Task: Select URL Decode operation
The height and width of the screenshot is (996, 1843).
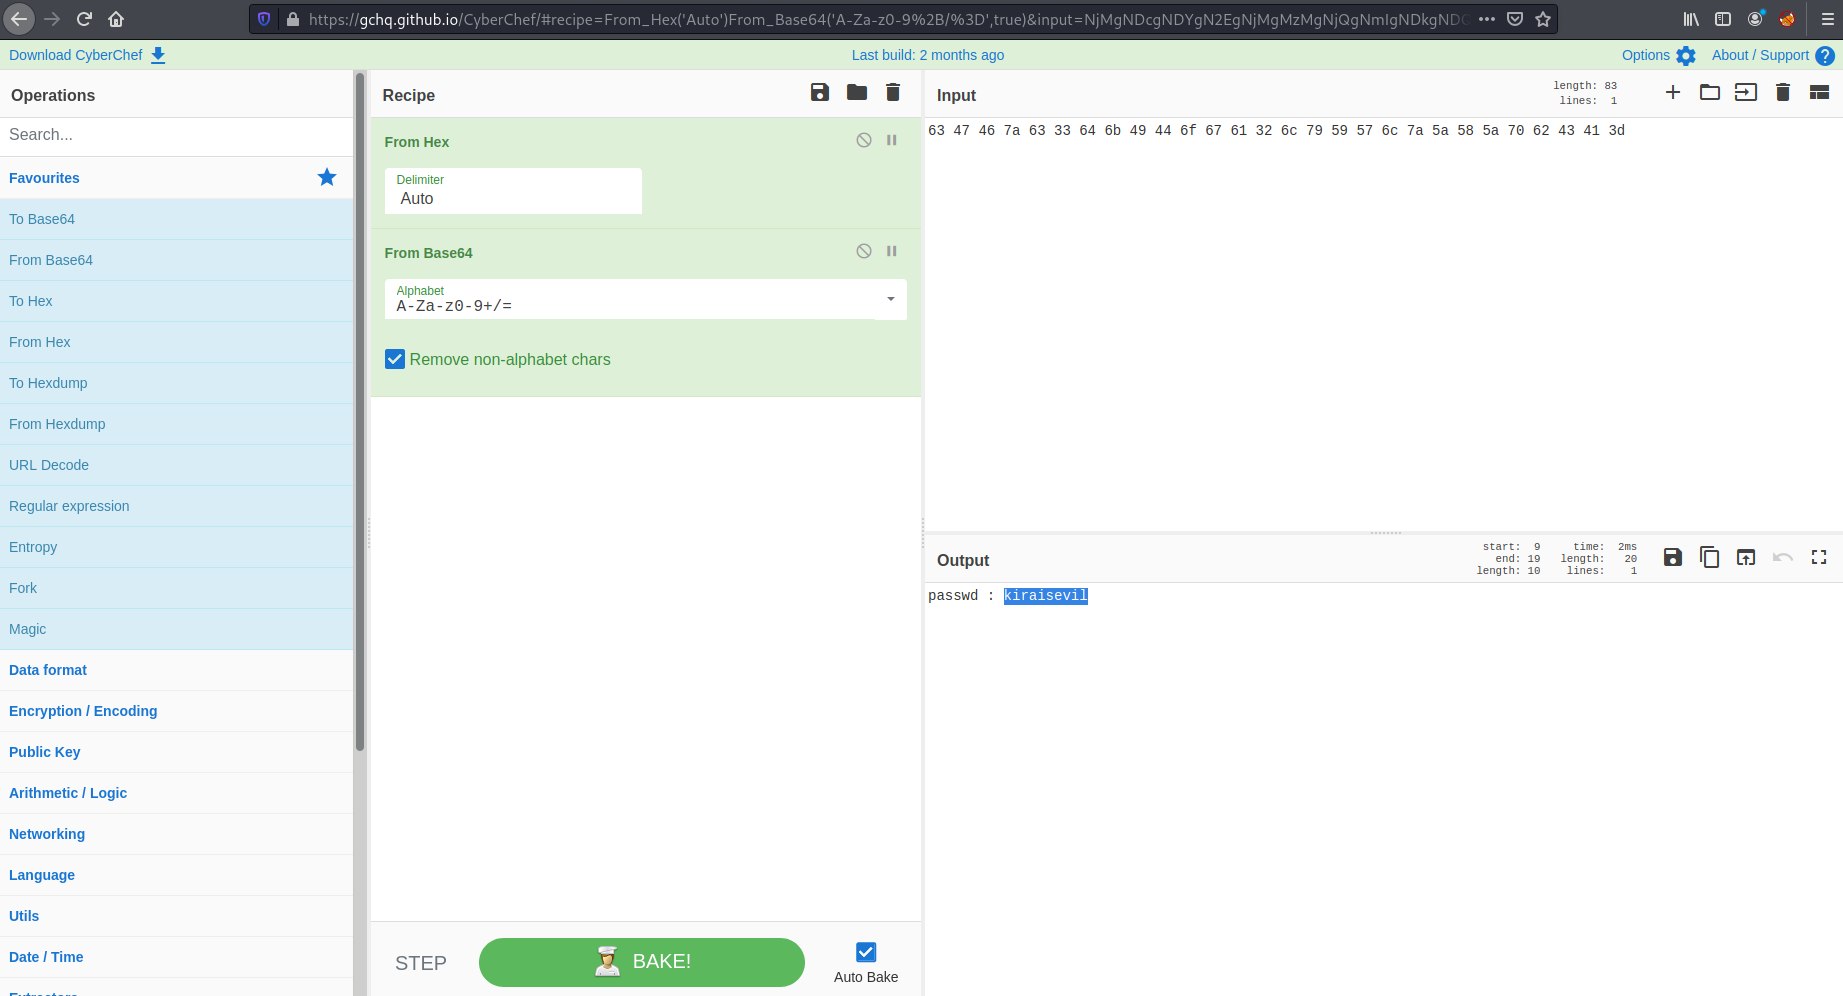Action: [176, 465]
